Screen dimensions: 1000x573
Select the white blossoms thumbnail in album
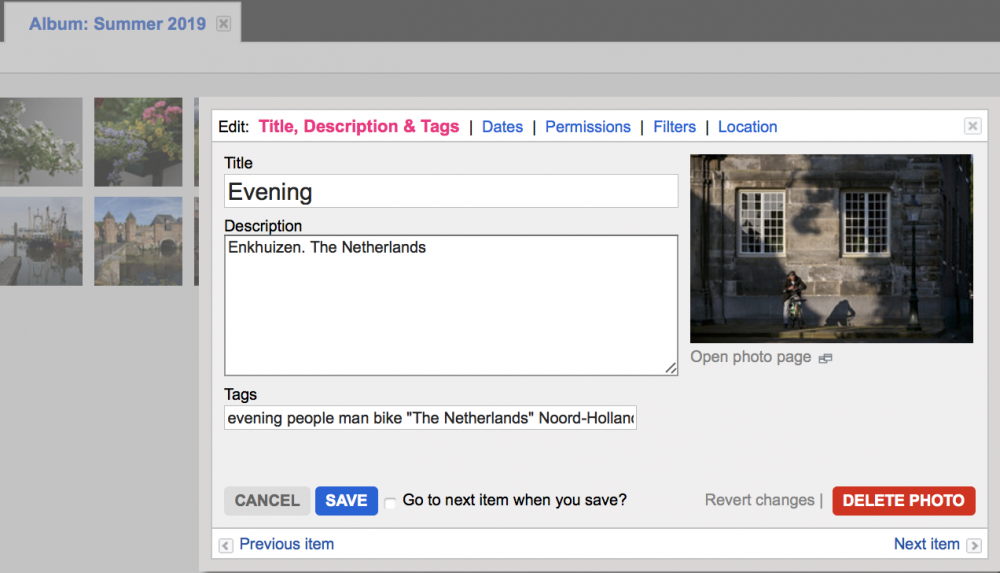point(41,142)
